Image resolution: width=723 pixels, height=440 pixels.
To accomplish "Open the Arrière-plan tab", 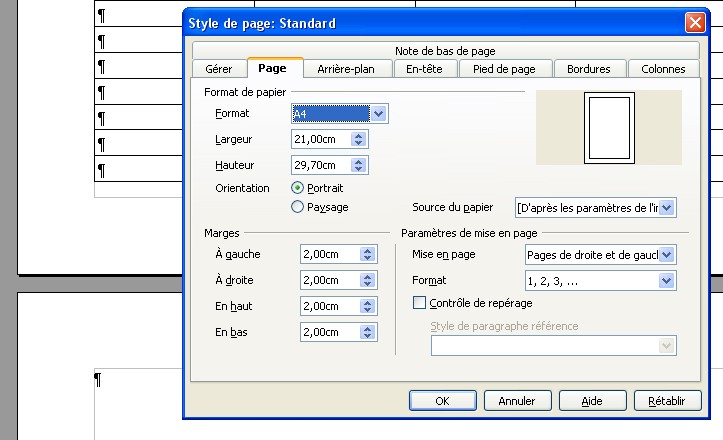I will pos(347,69).
